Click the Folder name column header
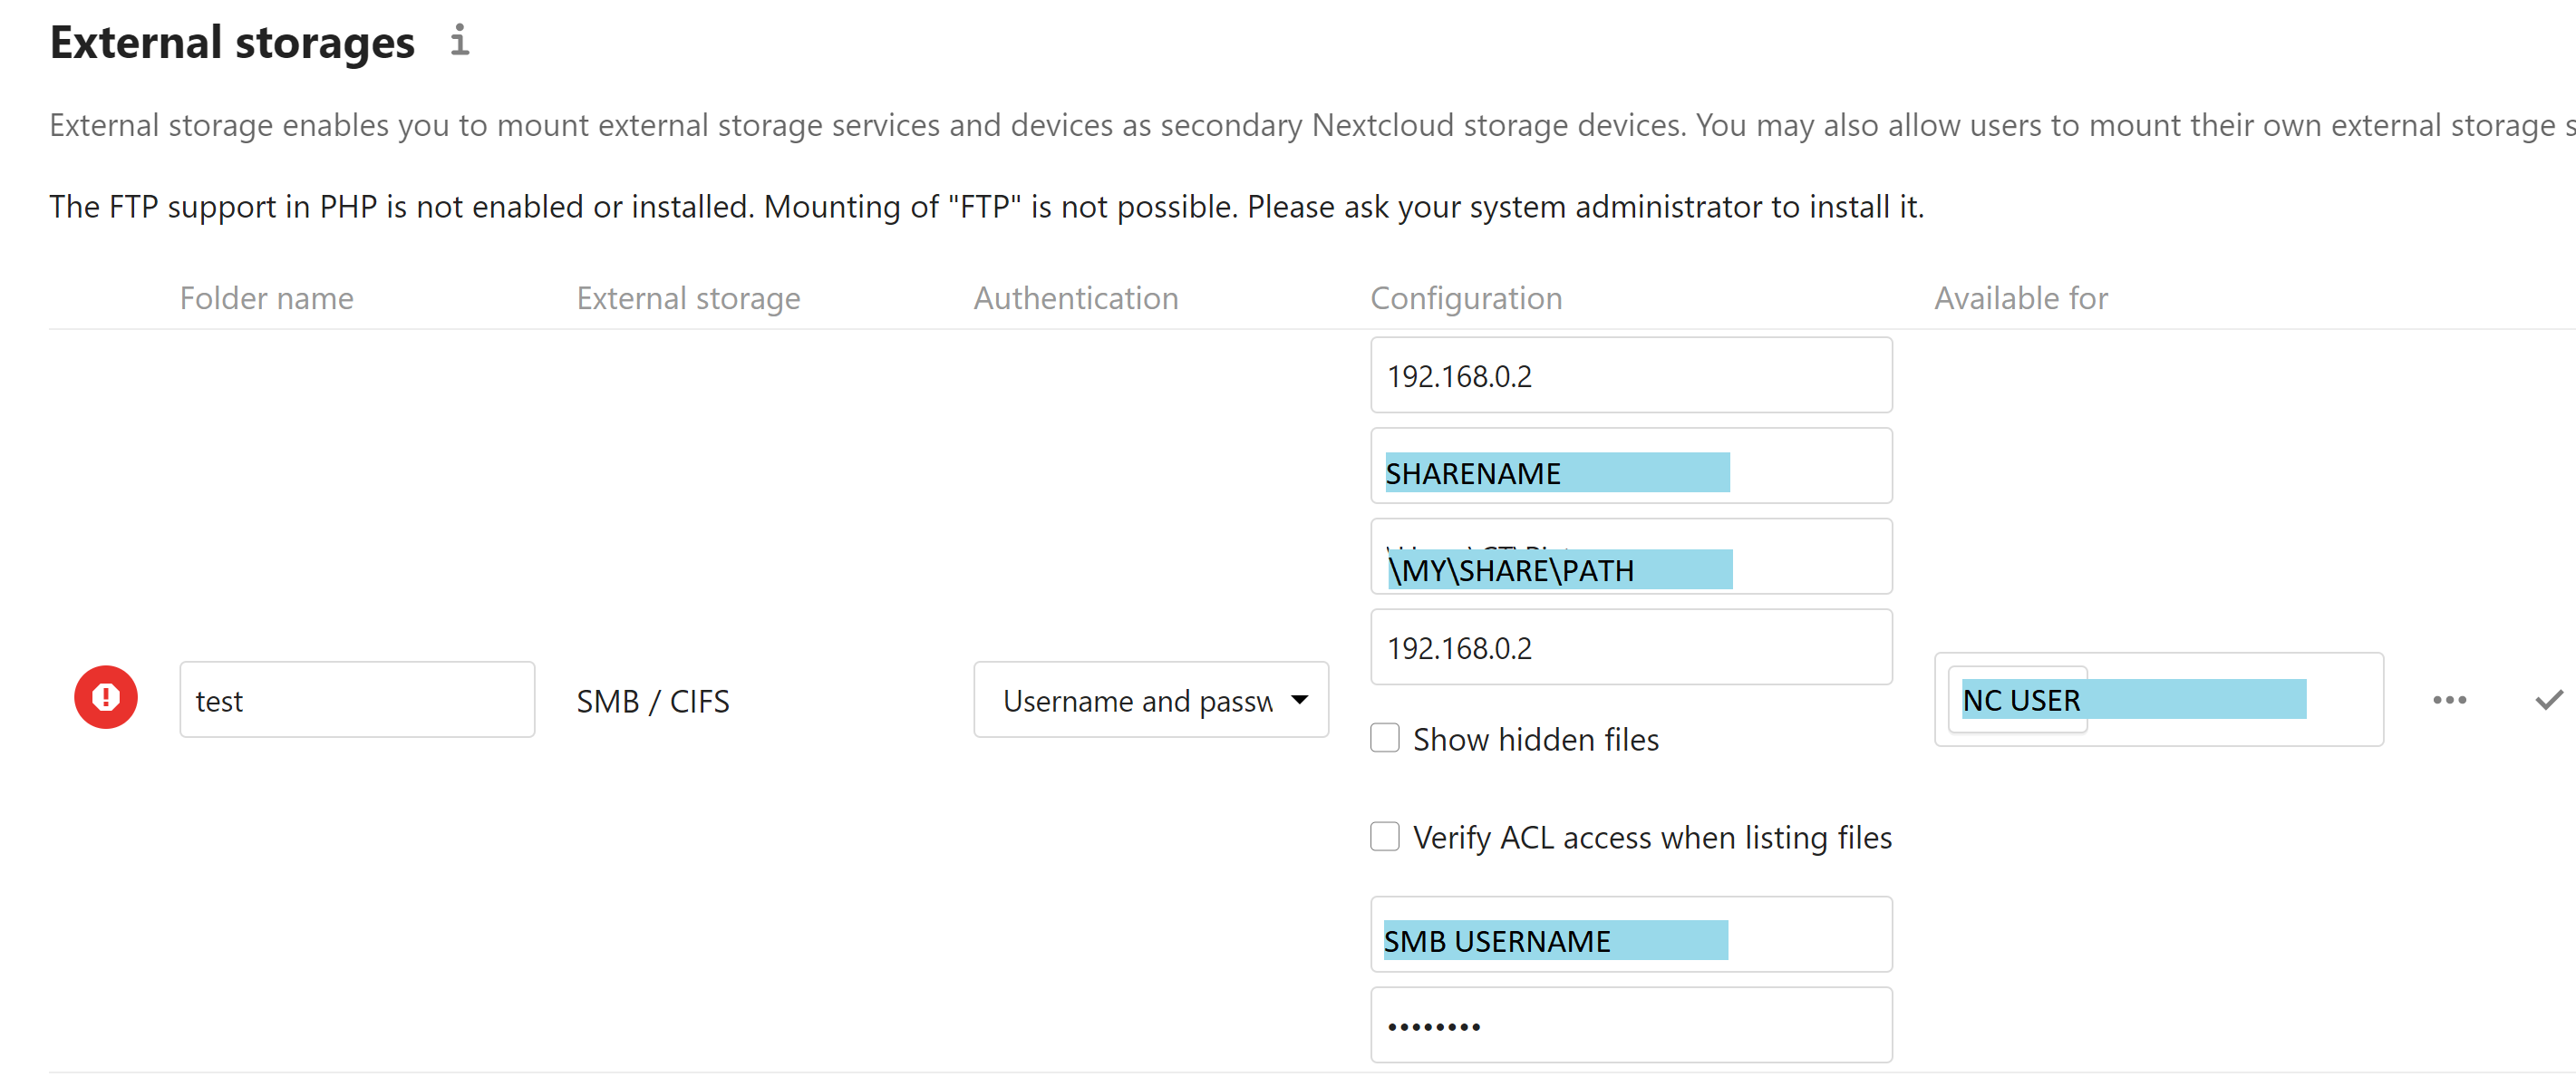The height and width of the screenshot is (1077, 2576). (266, 297)
